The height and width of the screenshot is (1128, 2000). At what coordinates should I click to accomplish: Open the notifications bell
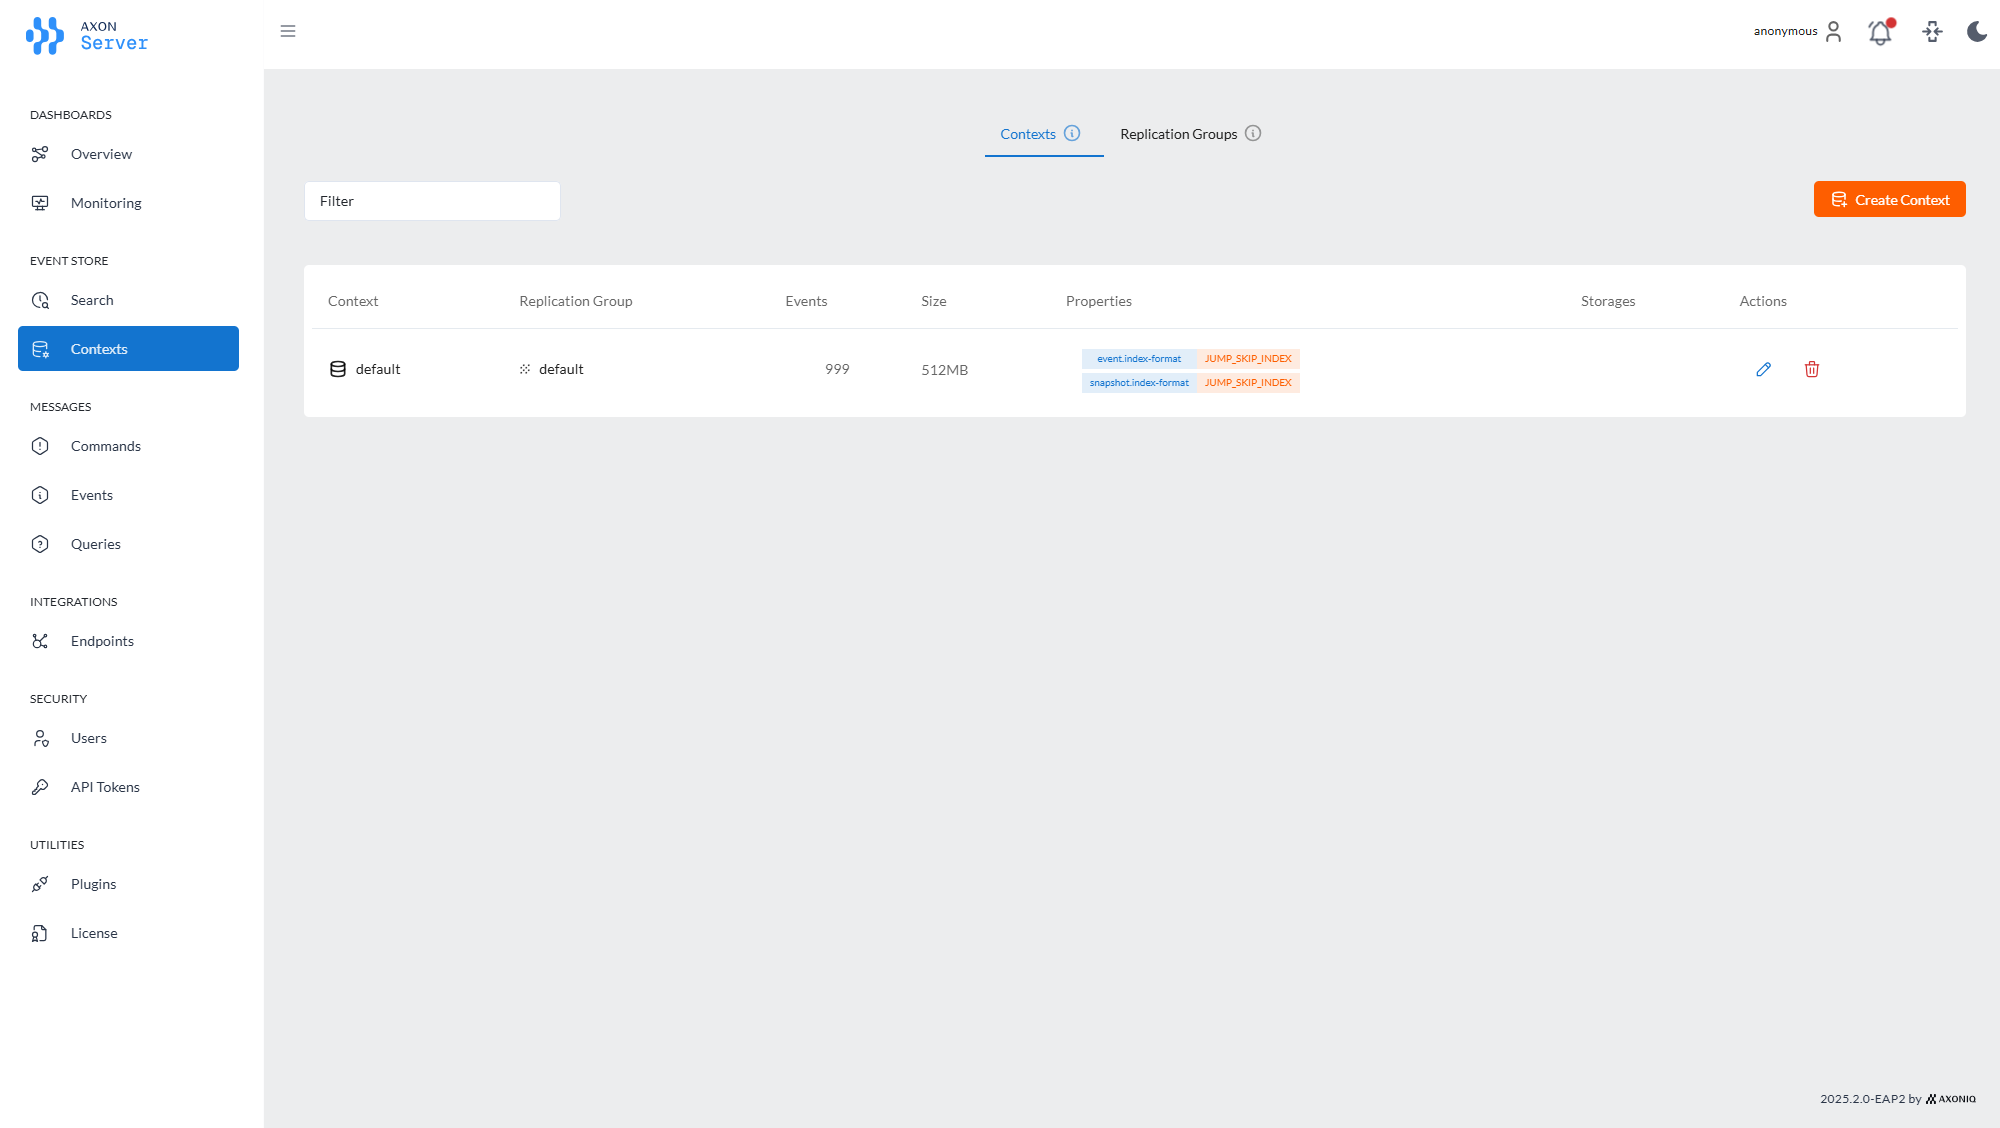pyautogui.click(x=1880, y=32)
